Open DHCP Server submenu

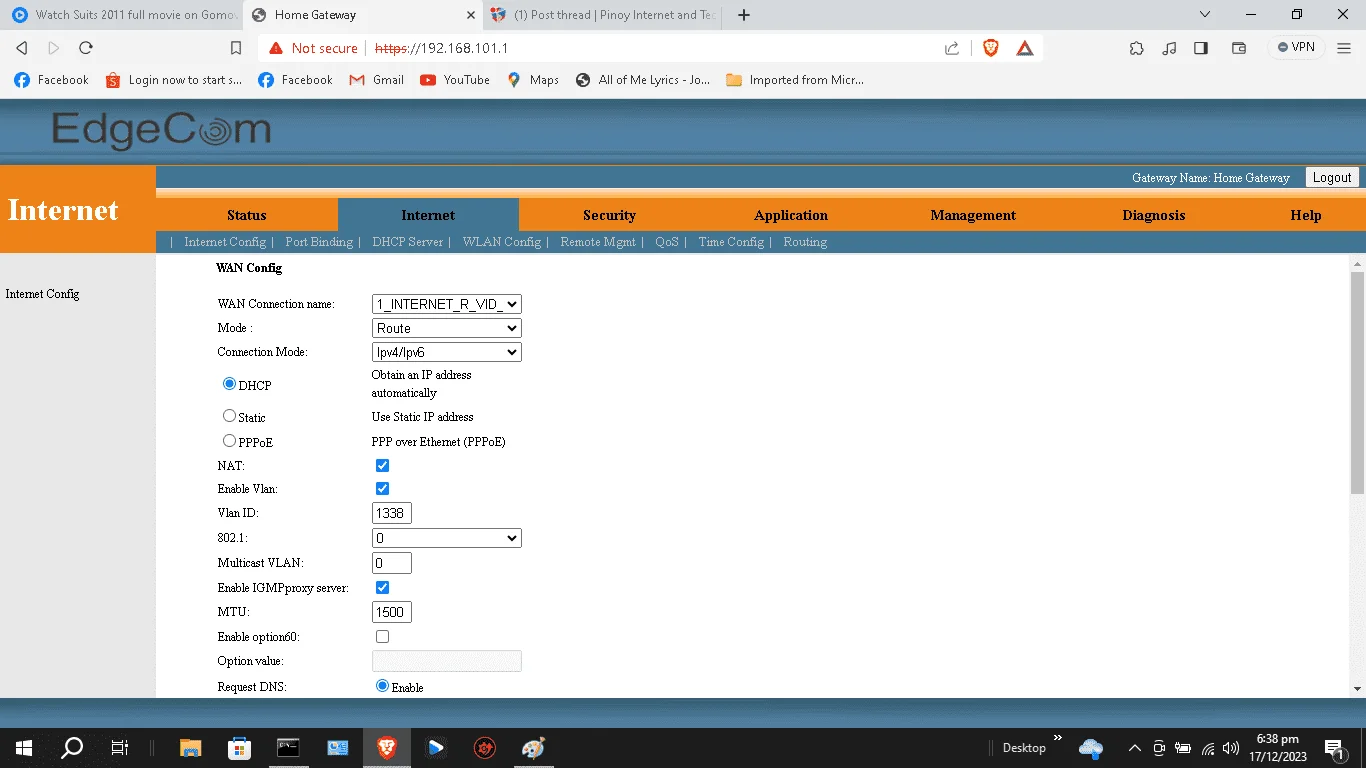[407, 242]
